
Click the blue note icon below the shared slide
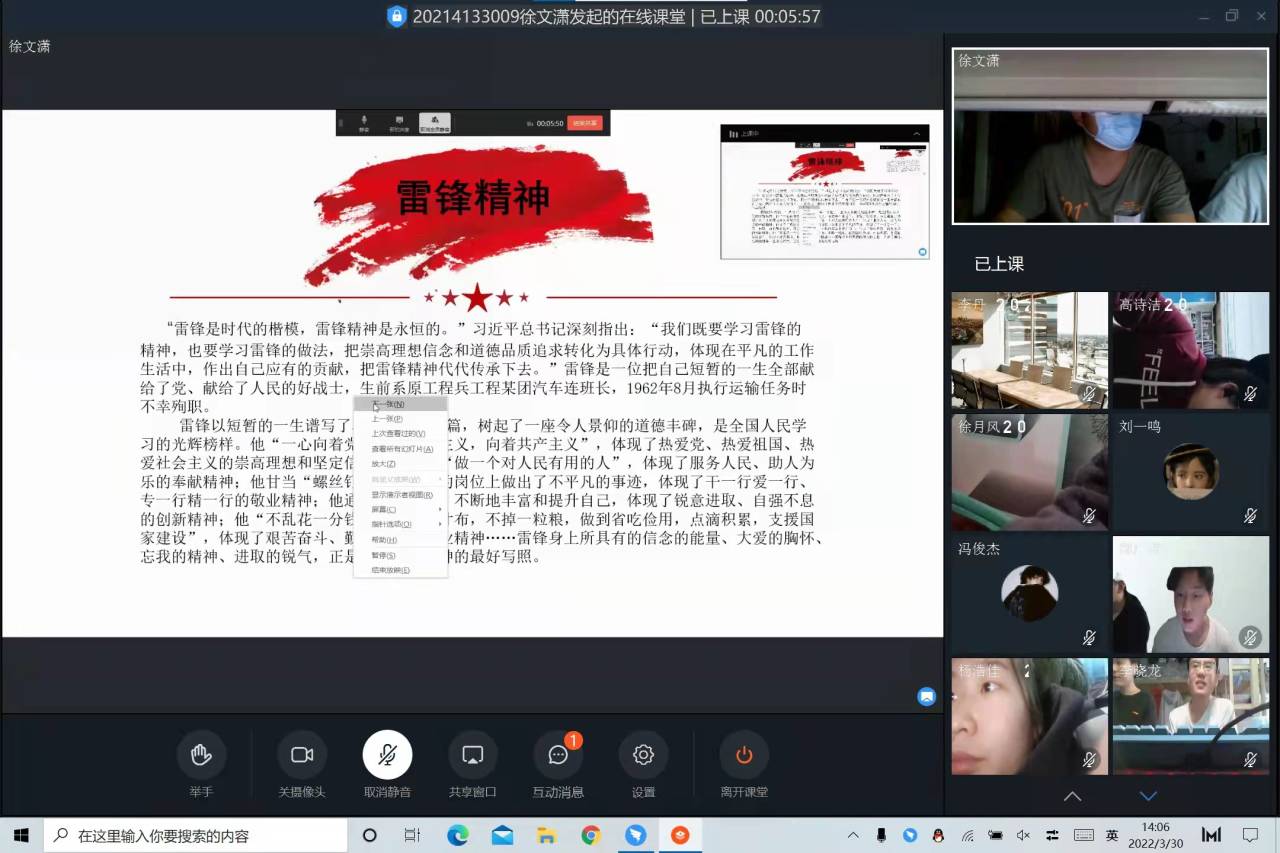coord(927,697)
